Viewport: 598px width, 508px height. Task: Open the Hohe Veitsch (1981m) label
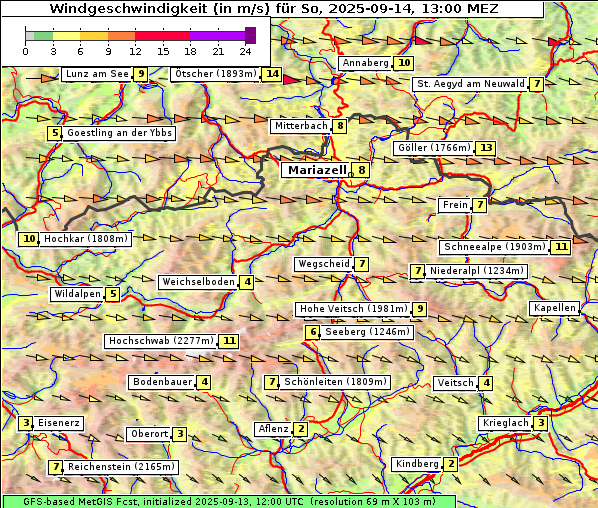(x=354, y=309)
